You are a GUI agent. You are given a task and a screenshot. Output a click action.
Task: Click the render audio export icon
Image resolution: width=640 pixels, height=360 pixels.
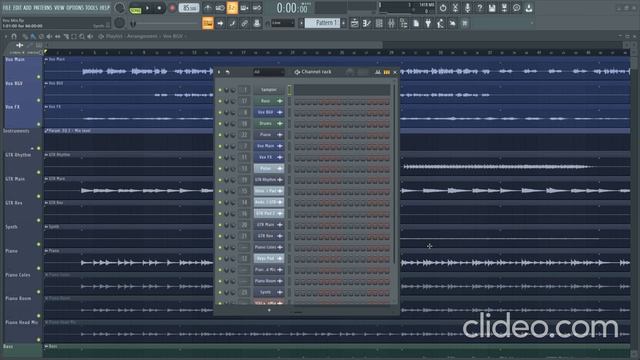coord(504,8)
